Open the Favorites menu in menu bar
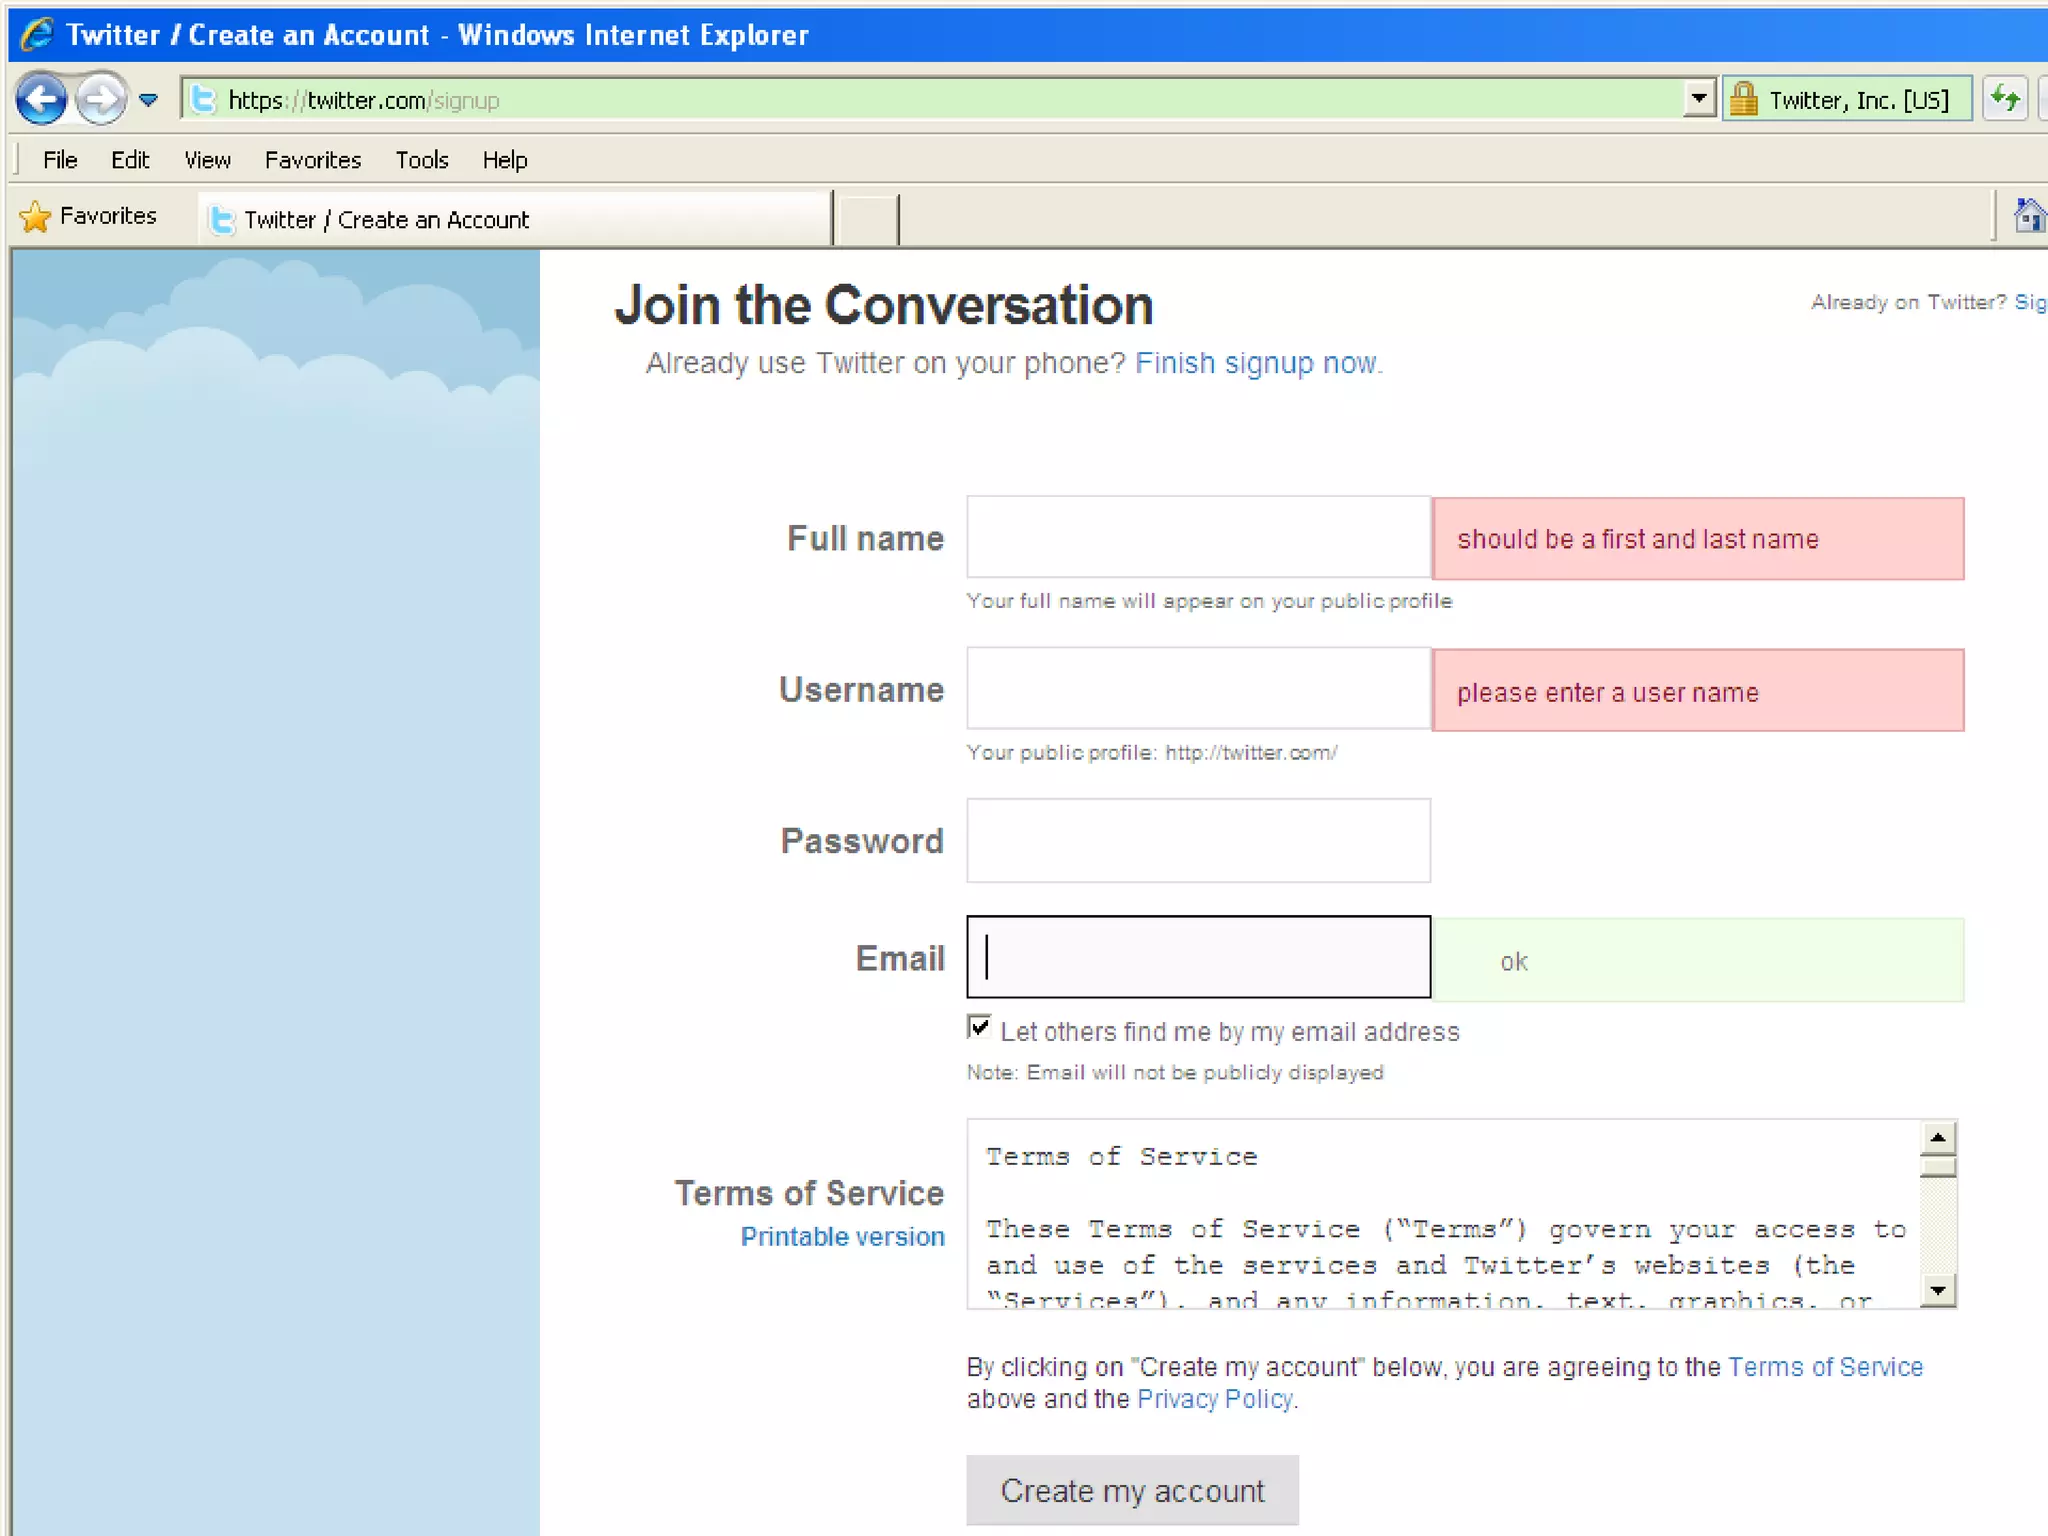 [x=312, y=160]
